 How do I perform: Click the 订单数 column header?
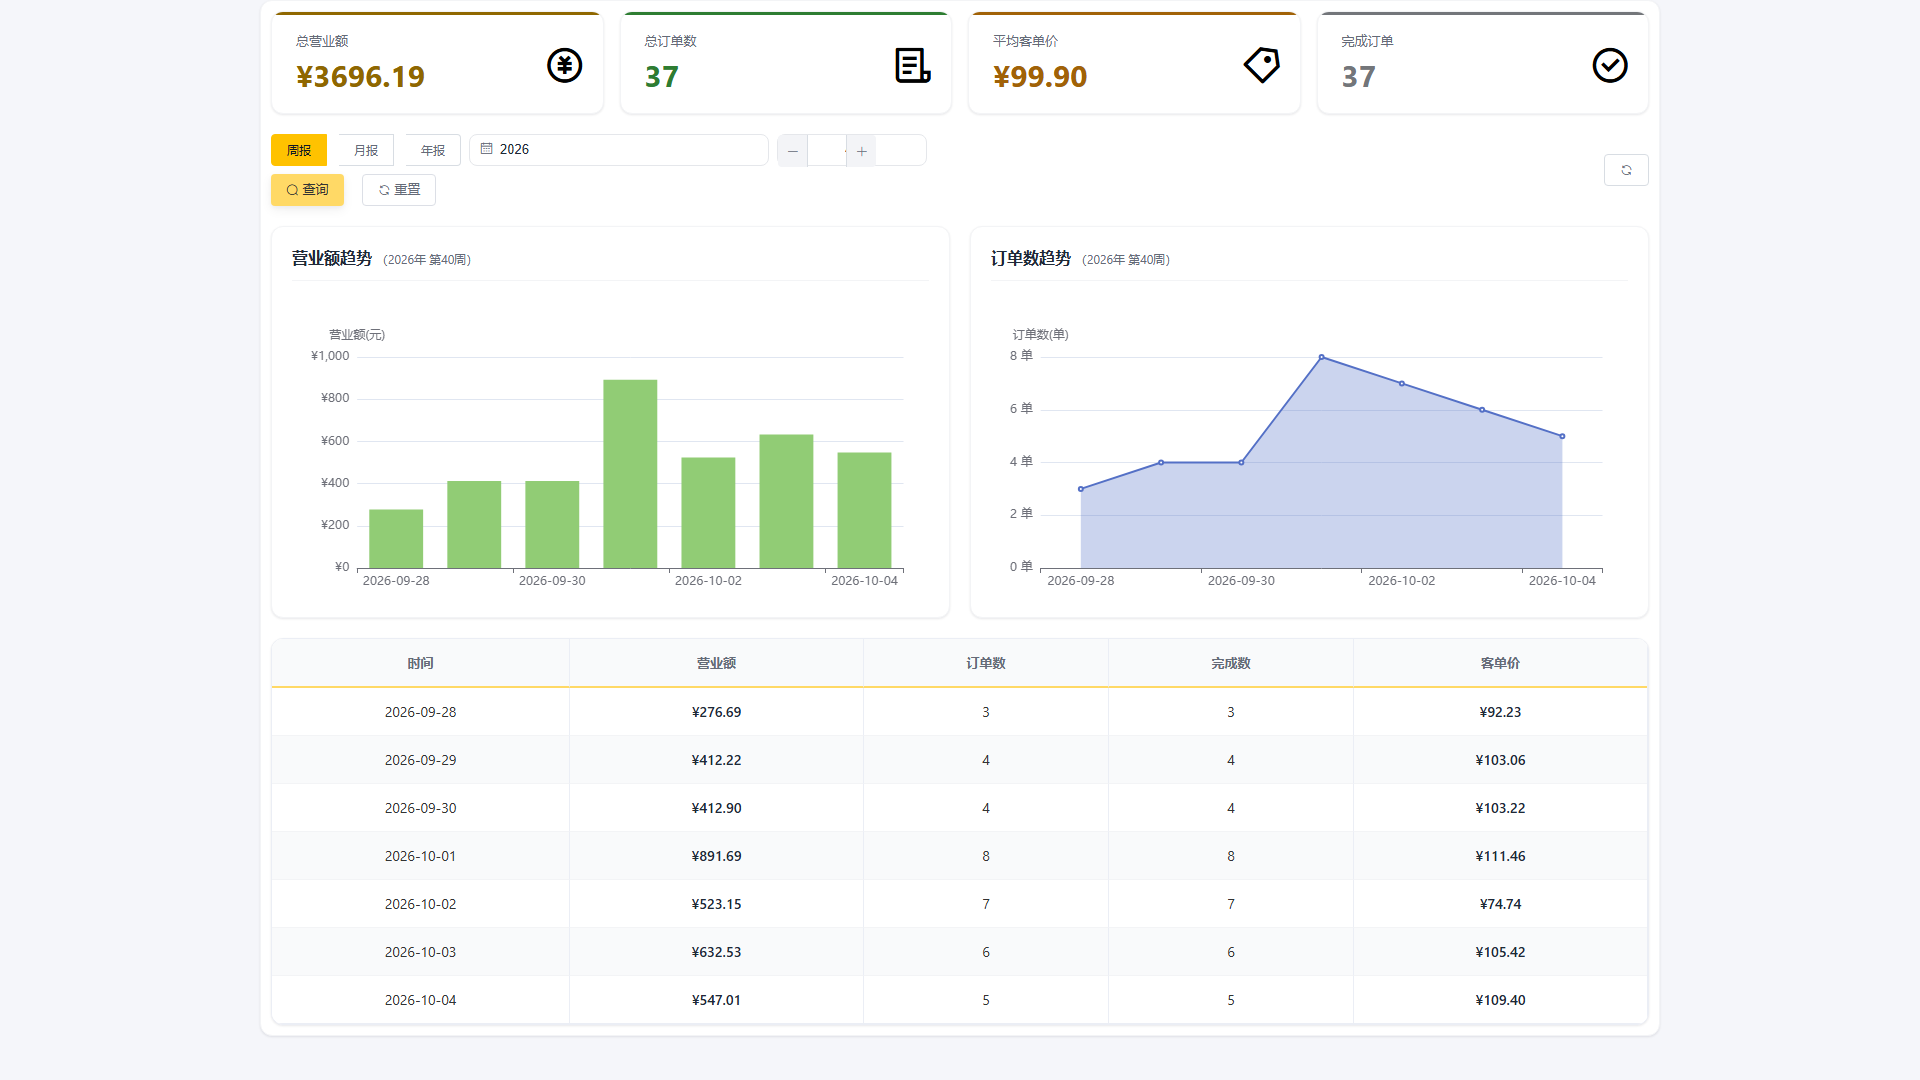986,663
